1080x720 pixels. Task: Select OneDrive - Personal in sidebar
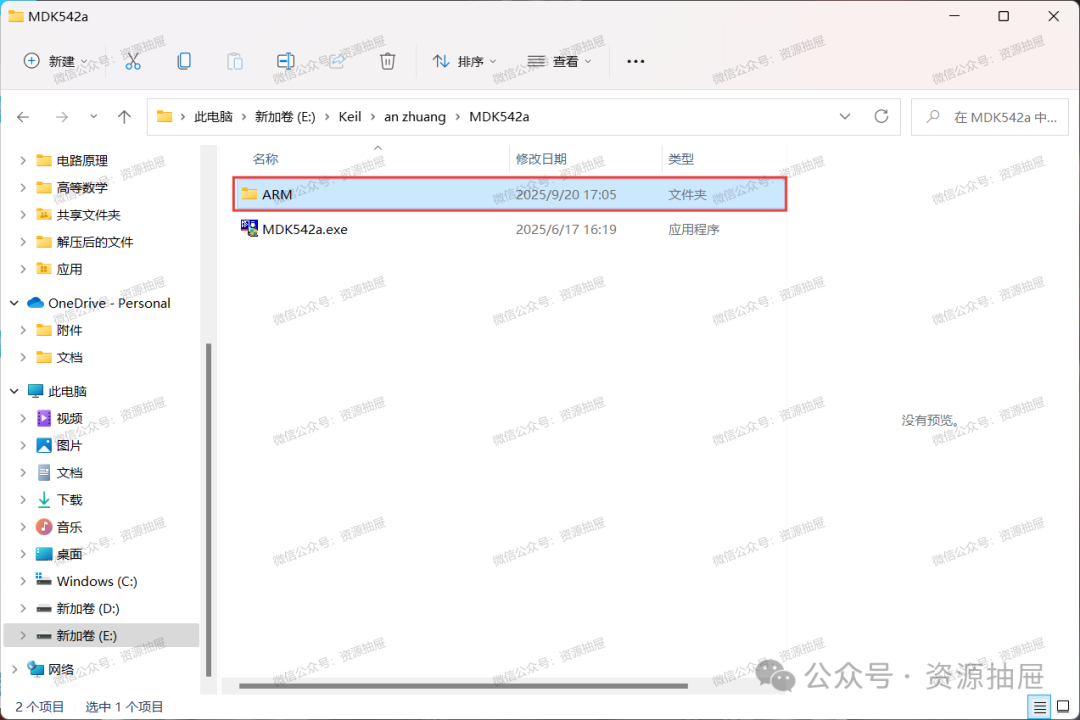109,303
